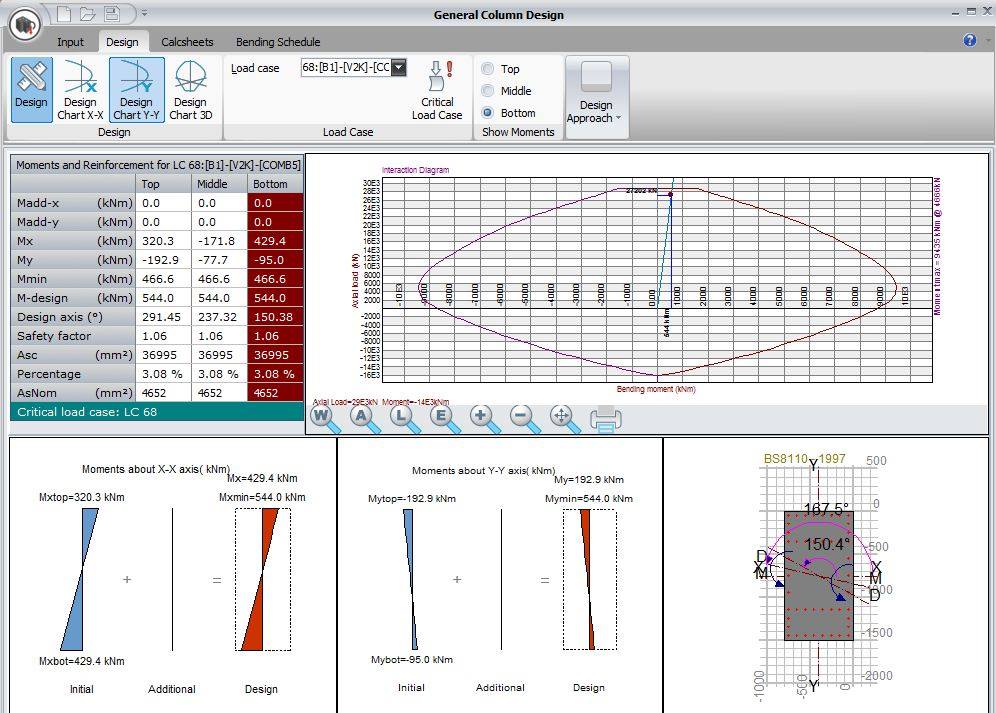Click the M-design row label
This screenshot has width=996, height=713.
point(73,297)
